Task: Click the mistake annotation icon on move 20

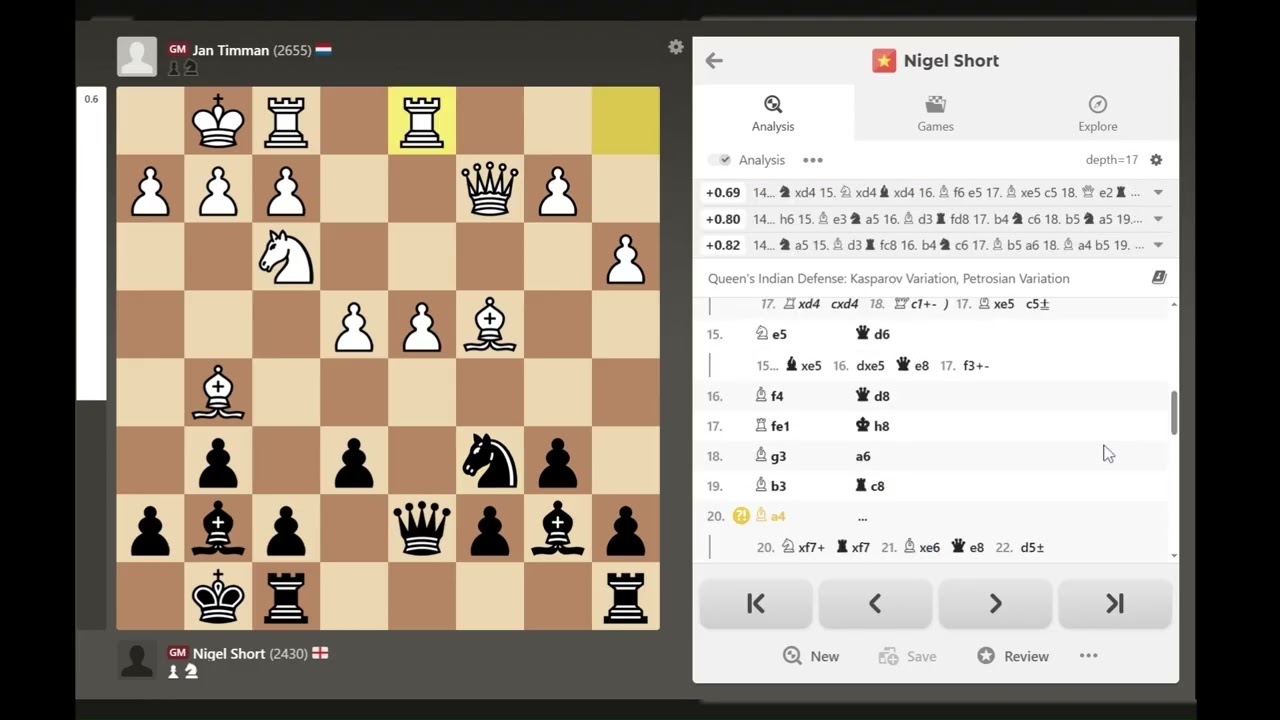Action: pos(741,516)
